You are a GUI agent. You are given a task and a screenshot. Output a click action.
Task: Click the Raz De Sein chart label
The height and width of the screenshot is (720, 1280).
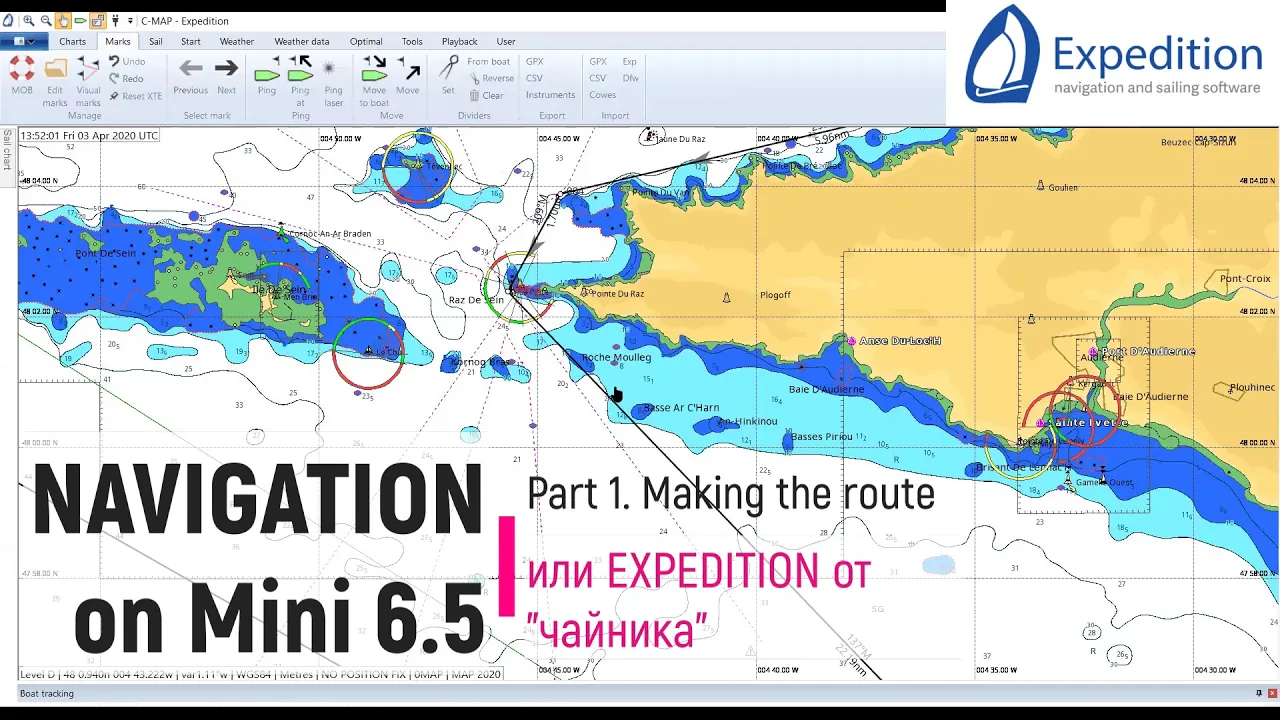tap(476, 300)
